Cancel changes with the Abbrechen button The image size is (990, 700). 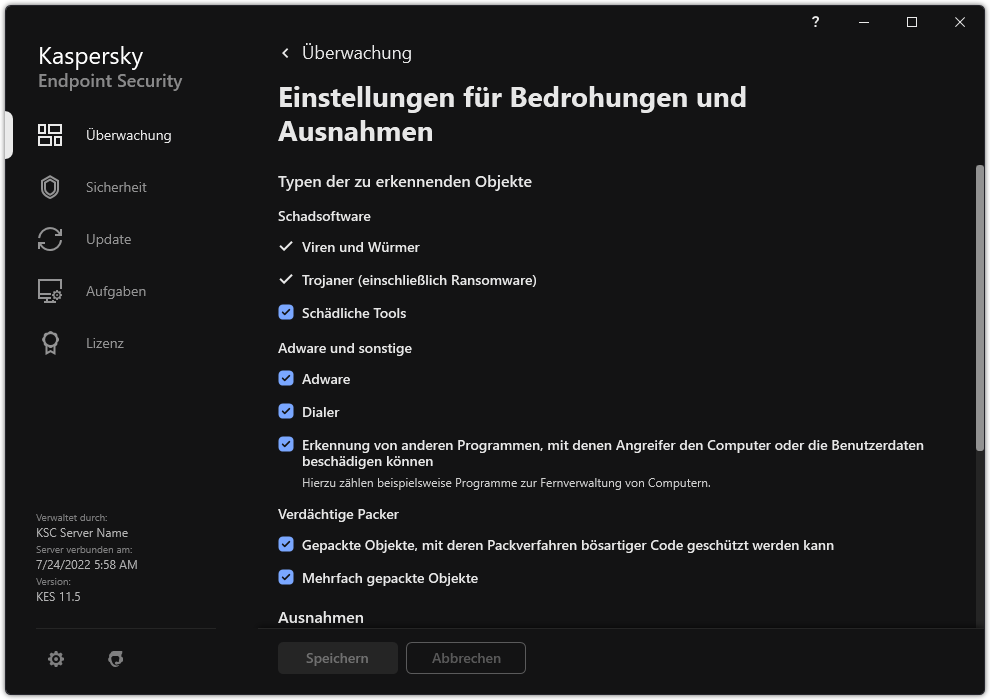pyautogui.click(x=465, y=658)
